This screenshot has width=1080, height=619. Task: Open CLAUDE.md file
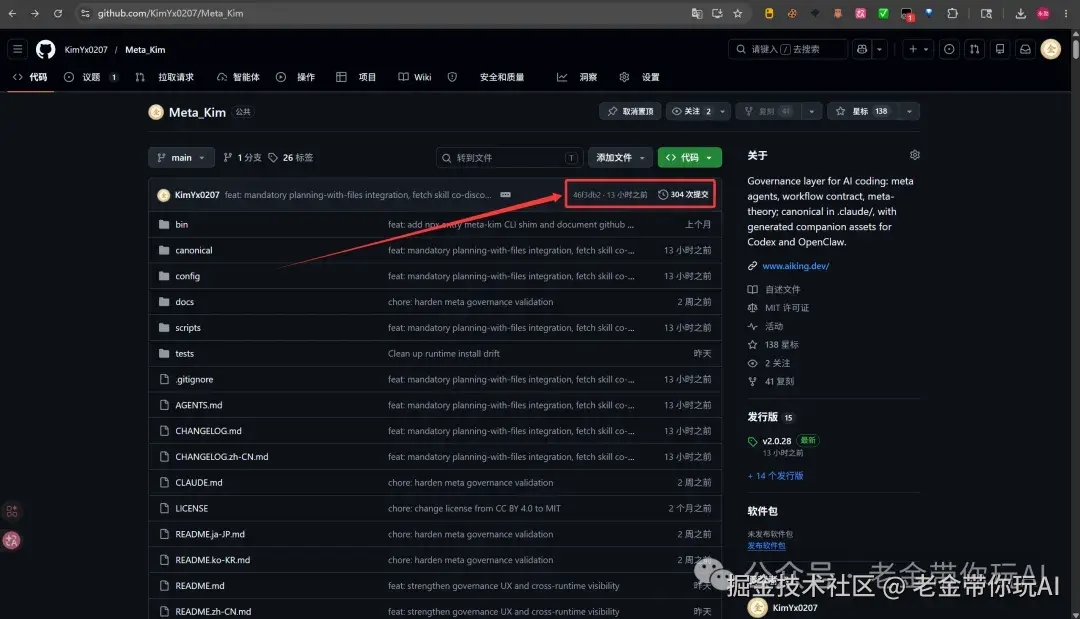pos(198,483)
